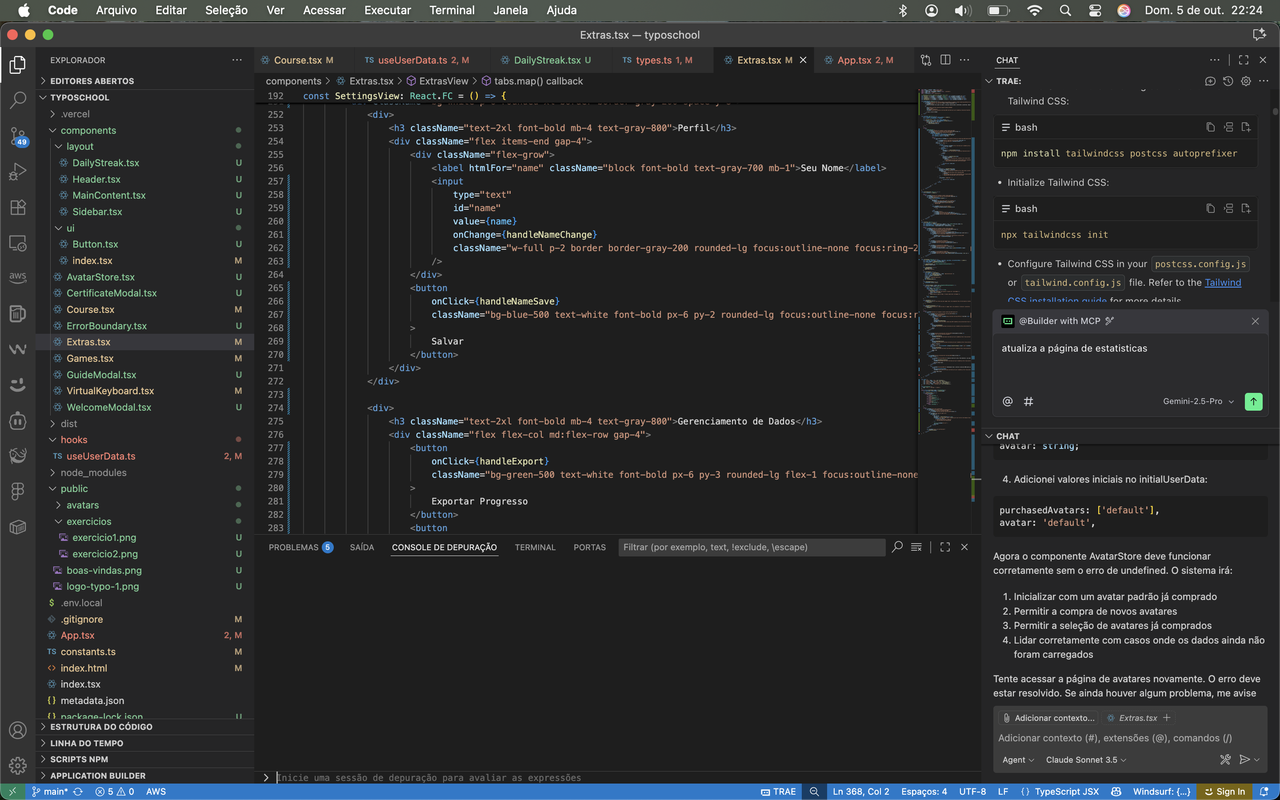The height and width of the screenshot is (800, 1280).
Task: Collapse the TRAE chat section
Action: click(x=990, y=81)
